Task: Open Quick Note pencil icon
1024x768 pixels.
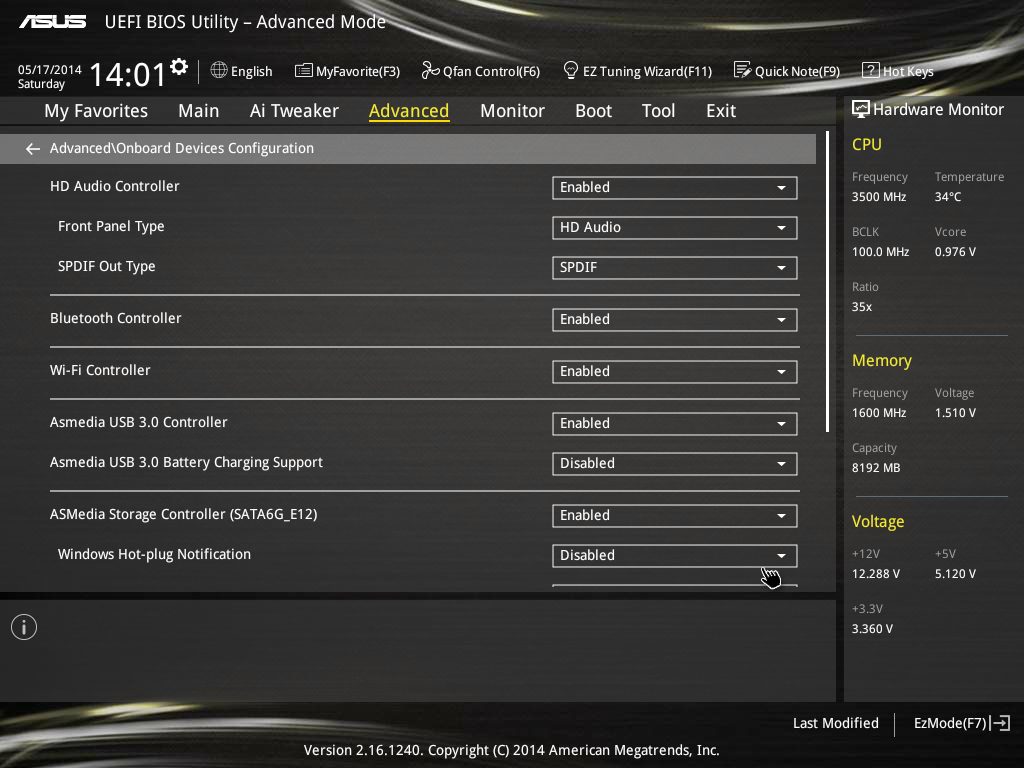Action: [743, 70]
